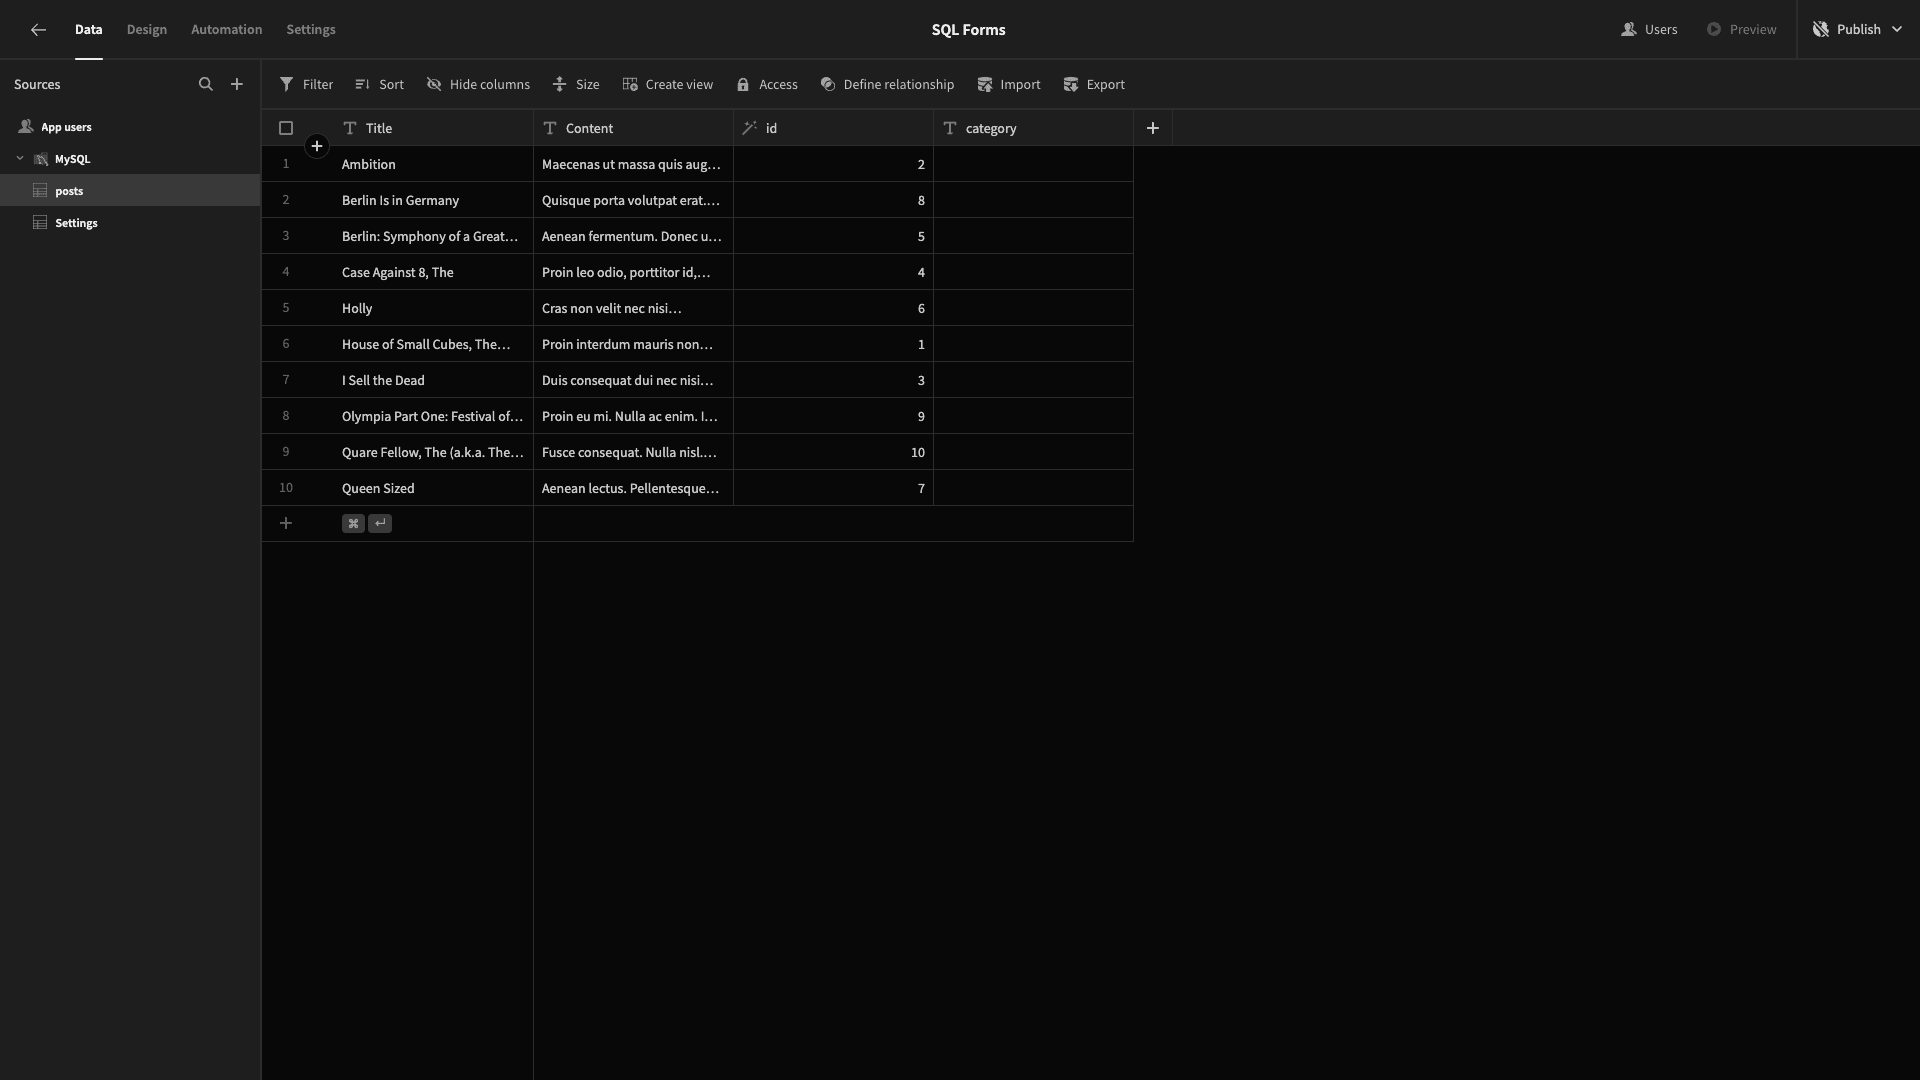Select the 'Ambition' title cell

click(x=433, y=164)
